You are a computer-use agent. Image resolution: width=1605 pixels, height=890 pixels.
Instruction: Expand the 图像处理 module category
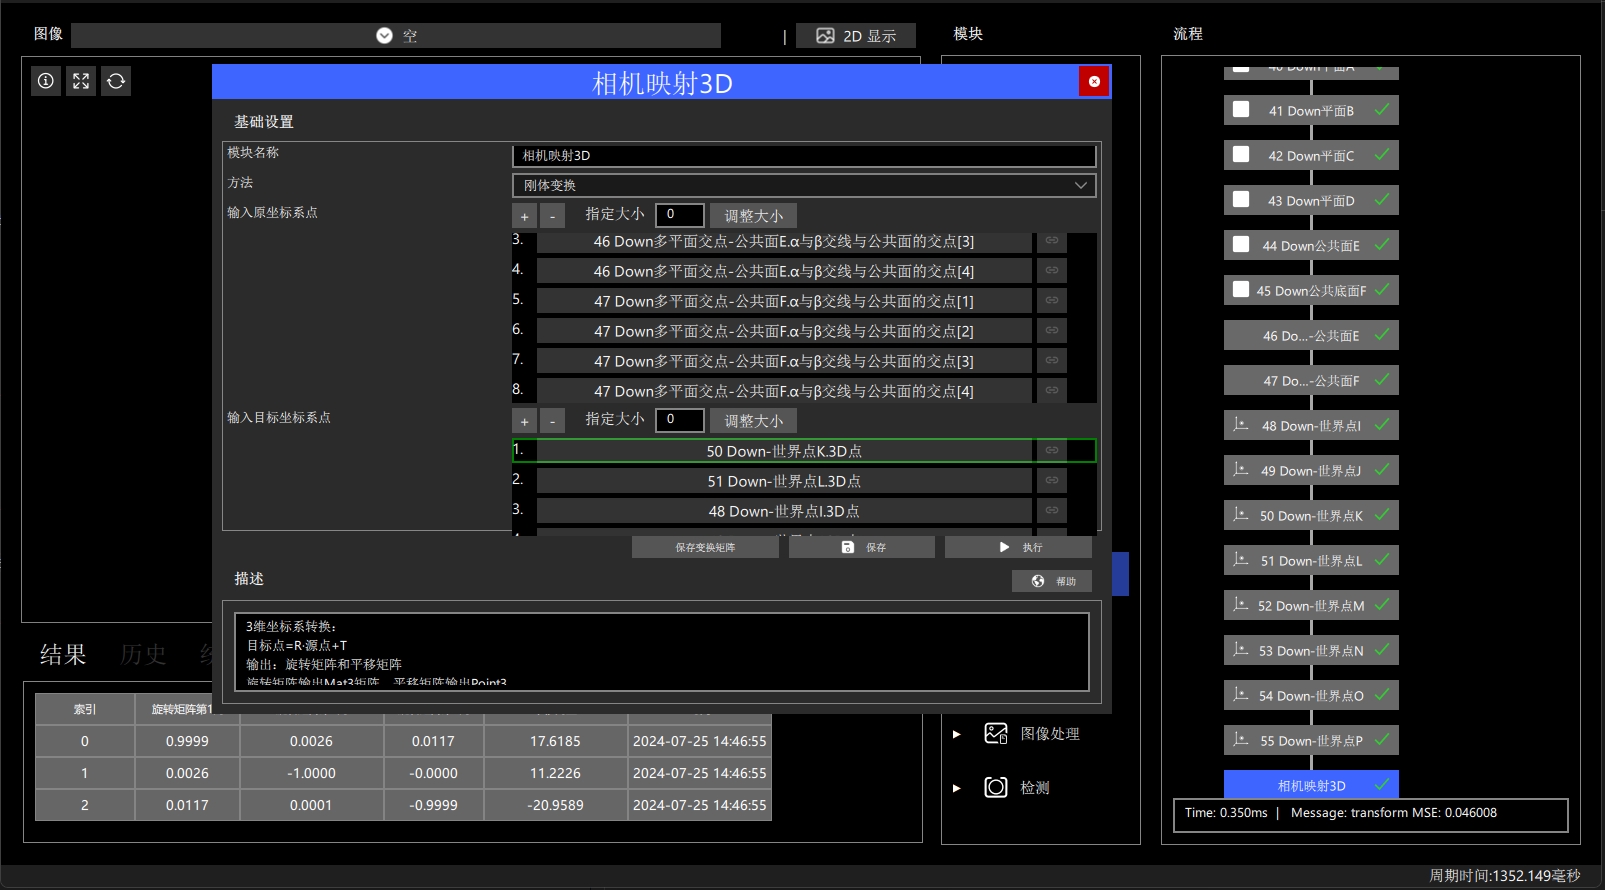click(x=957, y=734)
